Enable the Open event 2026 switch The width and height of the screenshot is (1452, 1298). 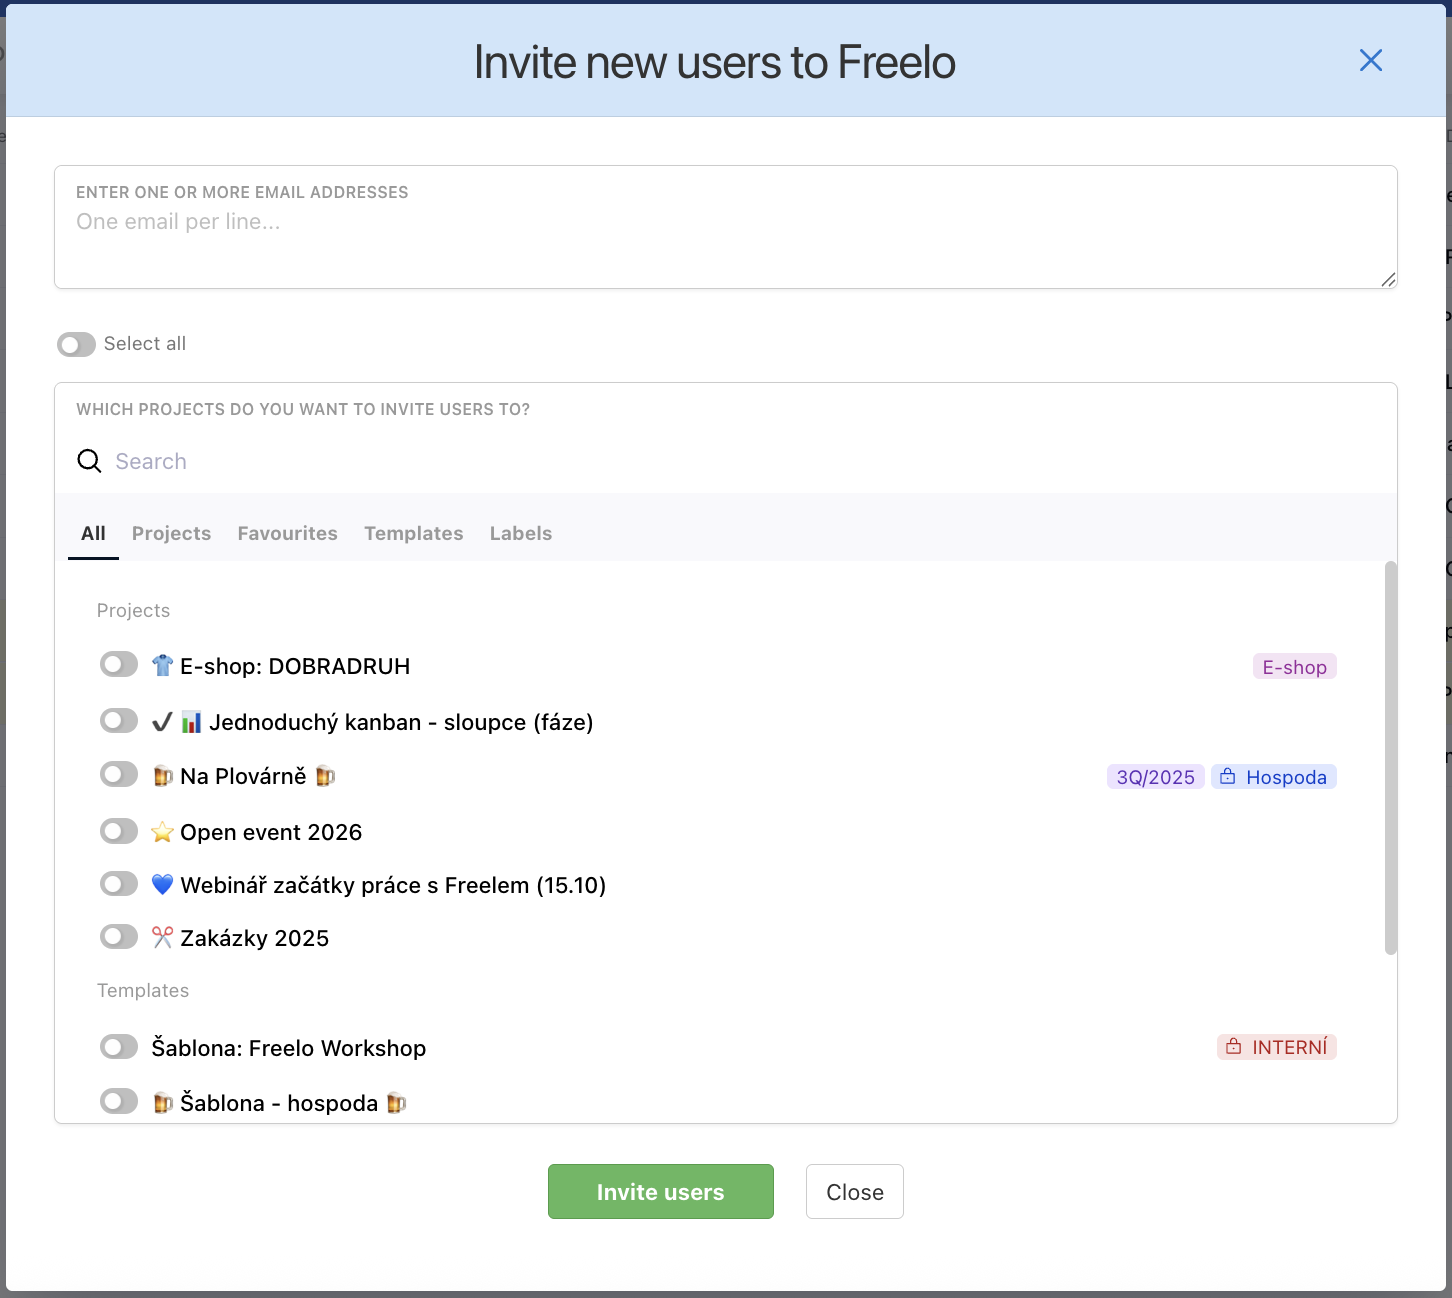pyautogui.click(x=118, y=830)
